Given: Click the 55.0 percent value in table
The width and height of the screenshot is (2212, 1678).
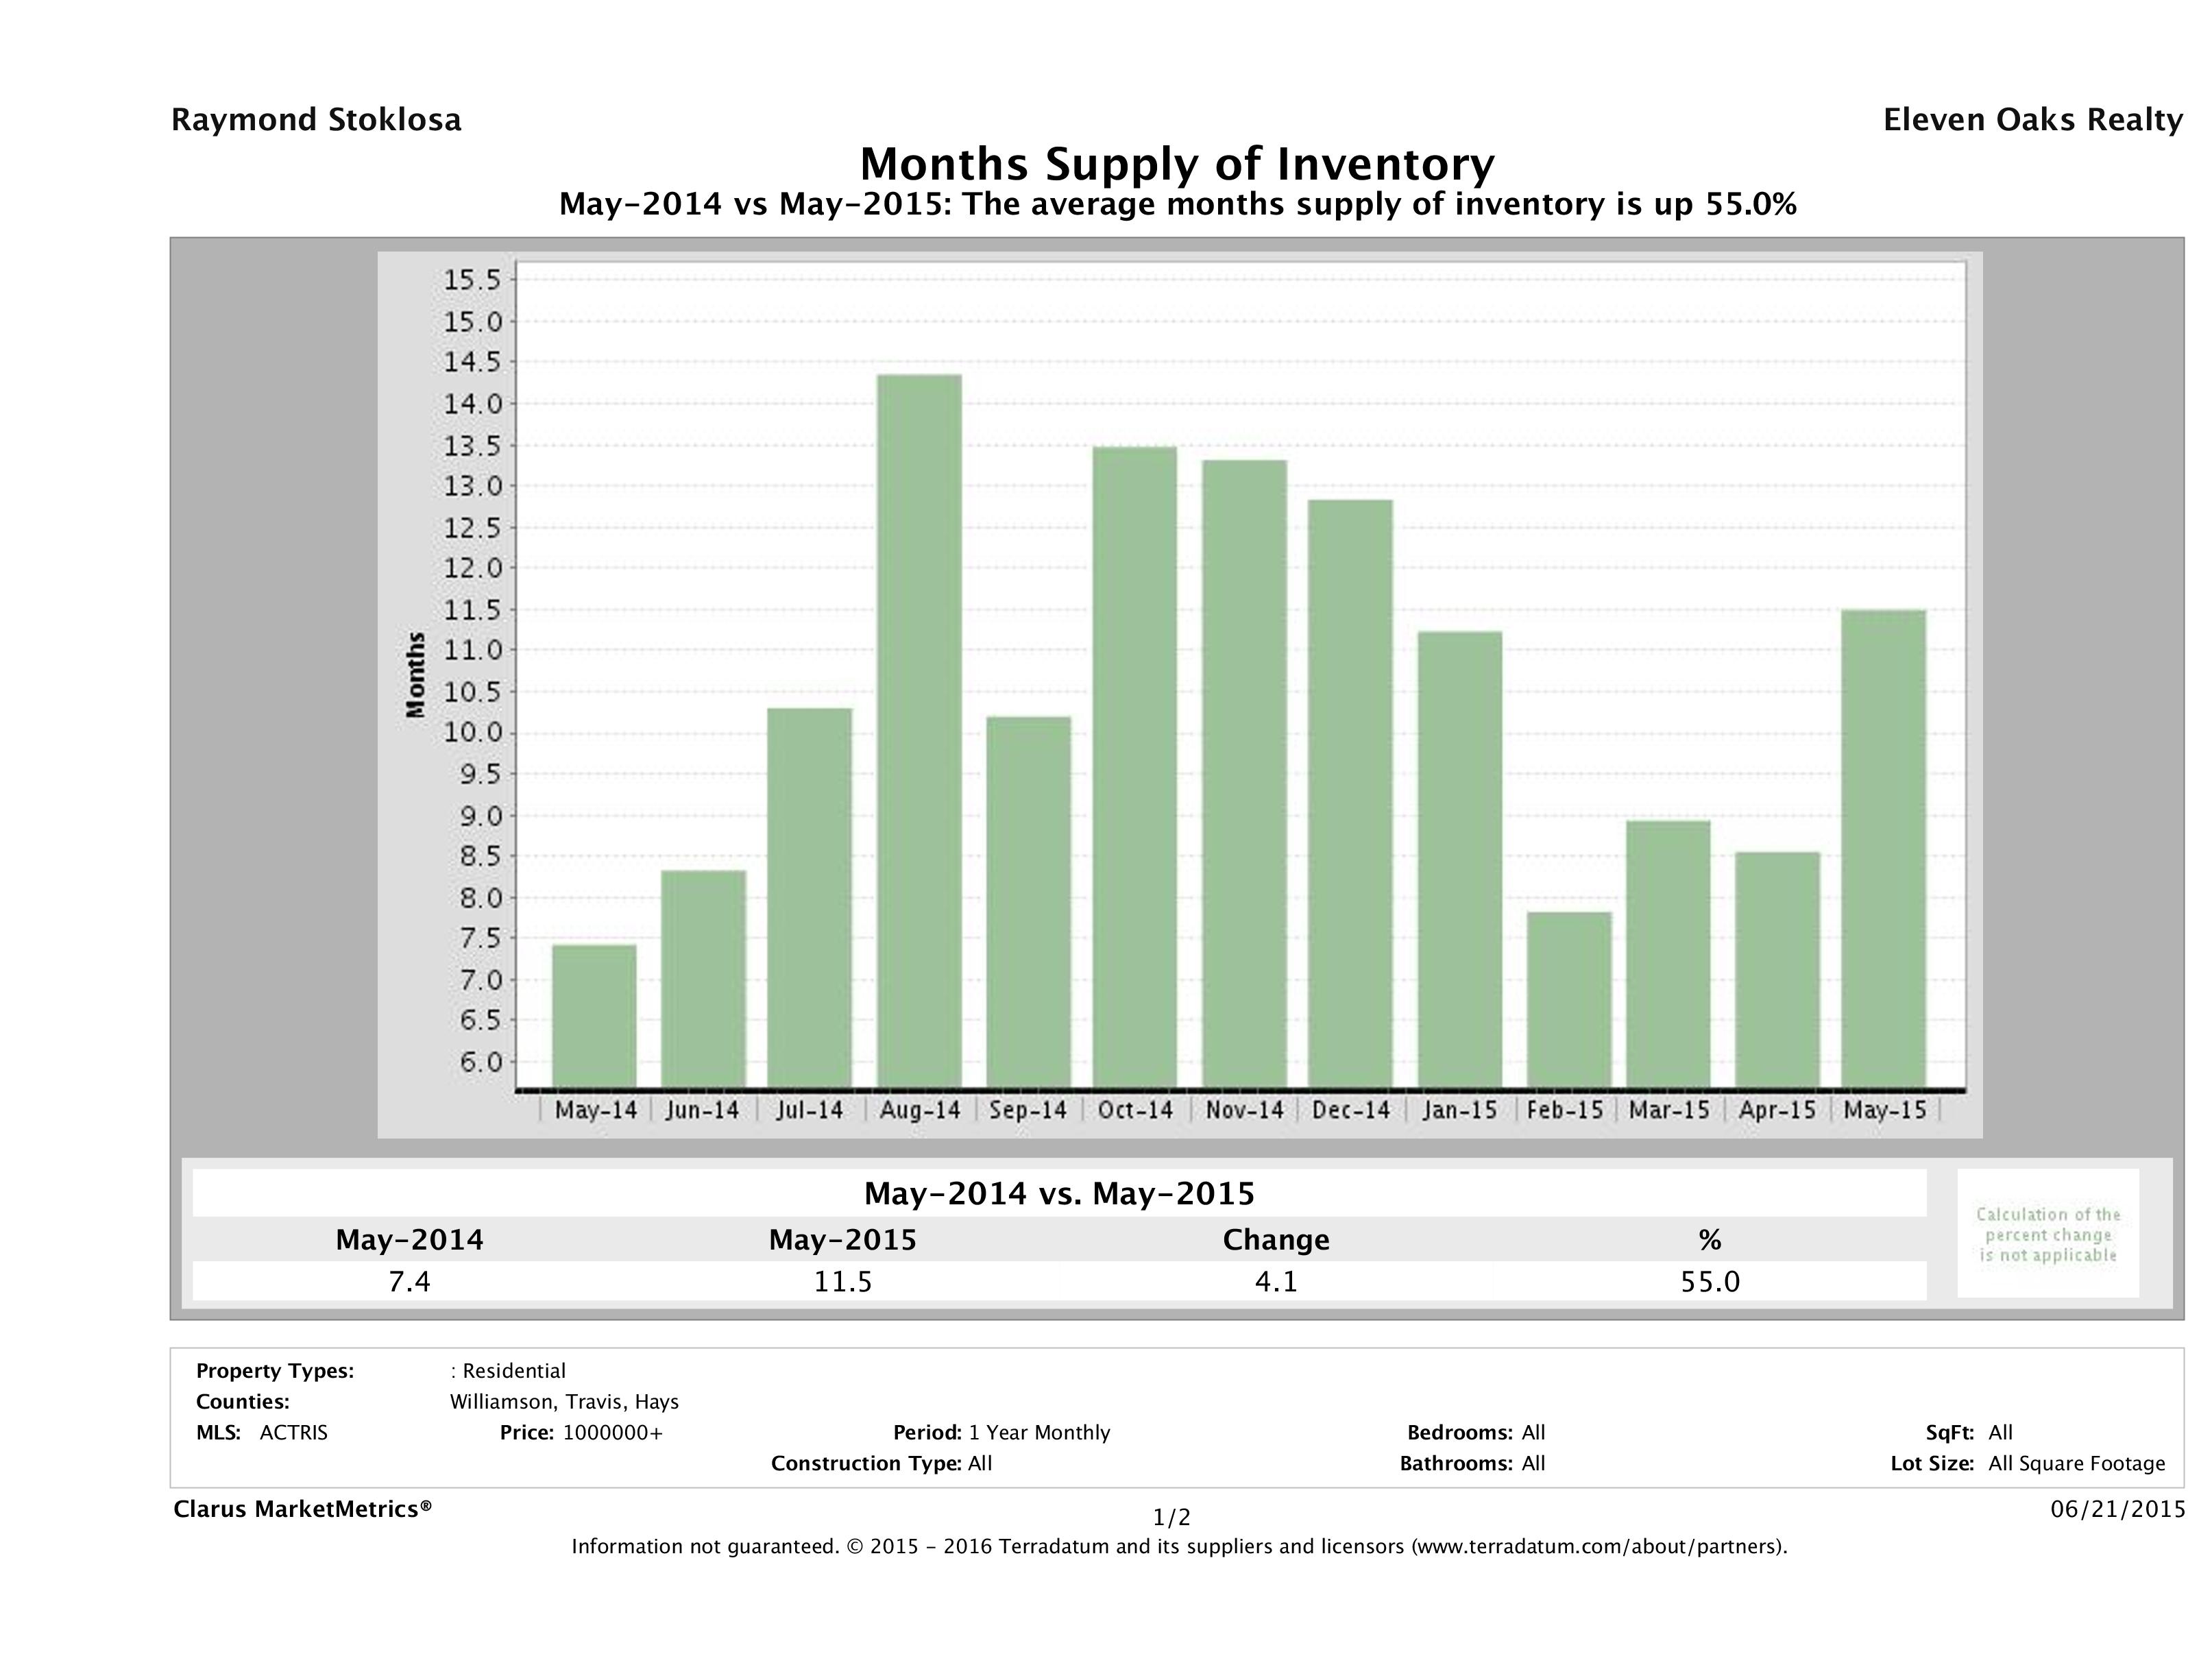Looking at the screenshot, I should pyautogui.click(x=1710, y=1282).
